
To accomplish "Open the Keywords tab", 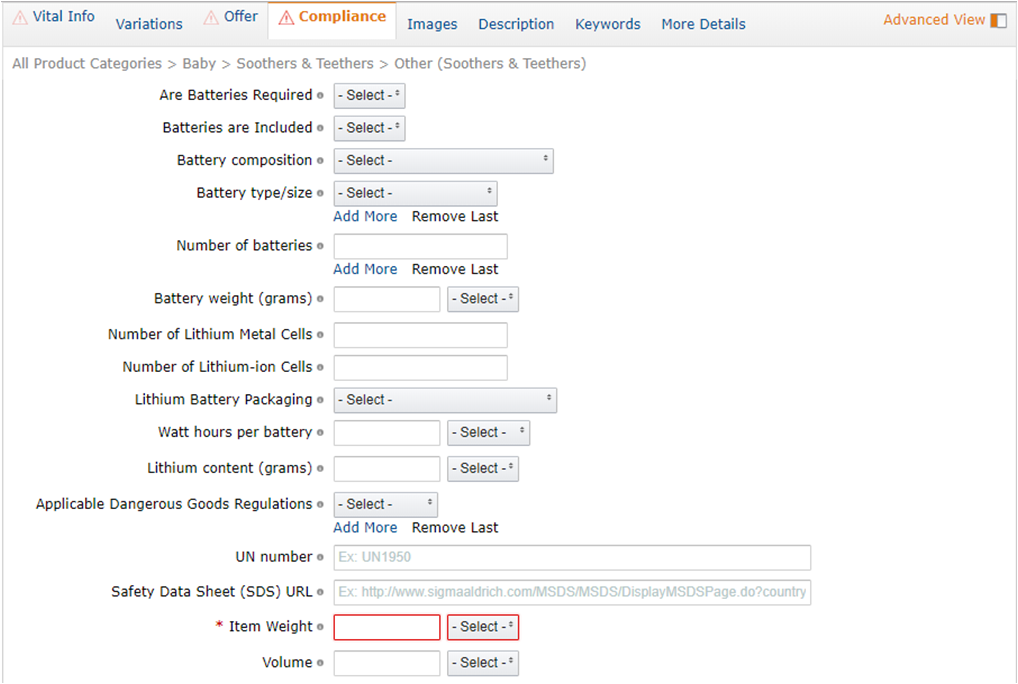I will (607, 24).
